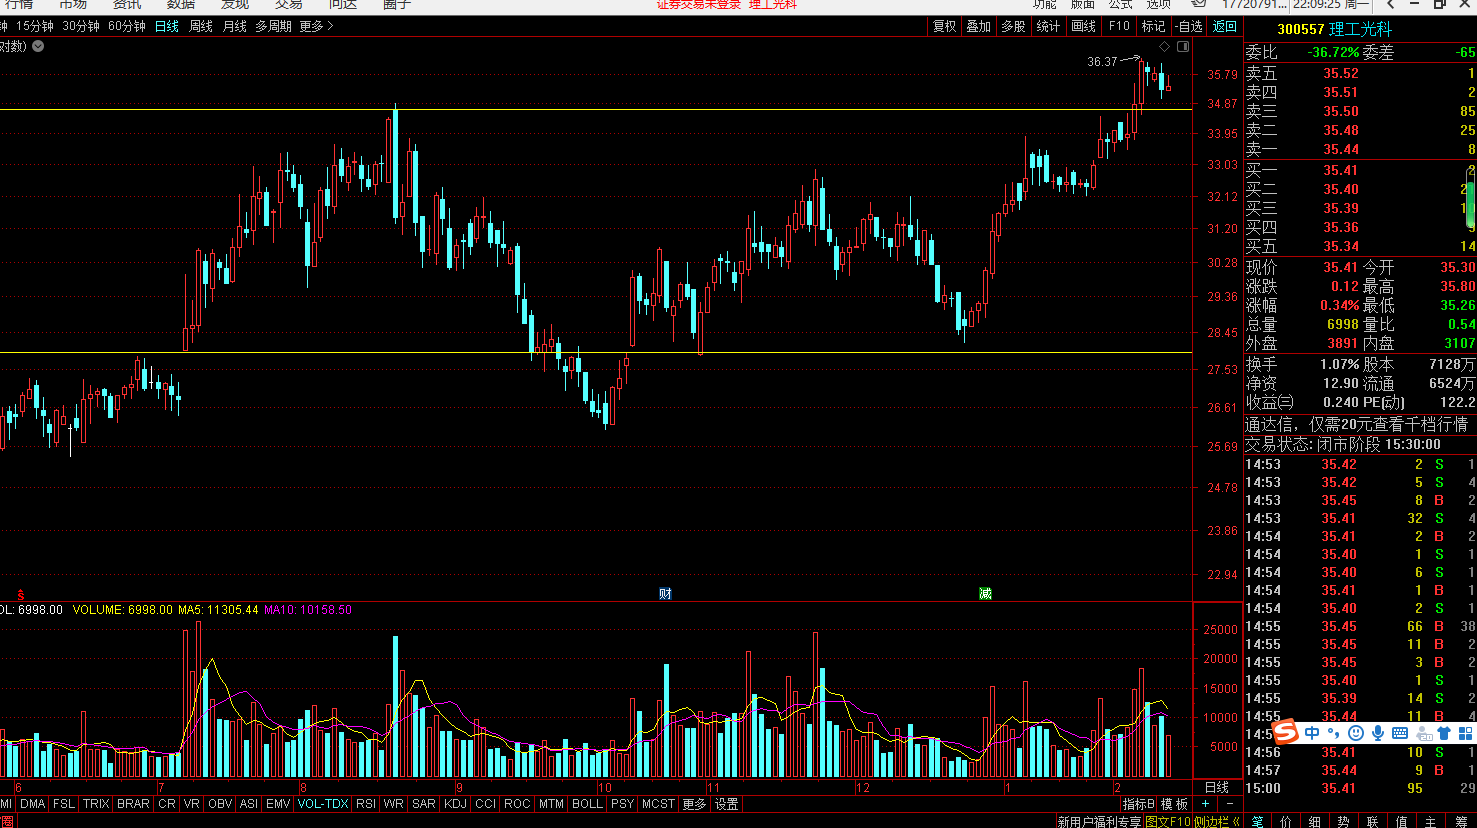Toggle Sogou Chinese/English 中 mode
1477x828 pixels.
(1312, 733)
